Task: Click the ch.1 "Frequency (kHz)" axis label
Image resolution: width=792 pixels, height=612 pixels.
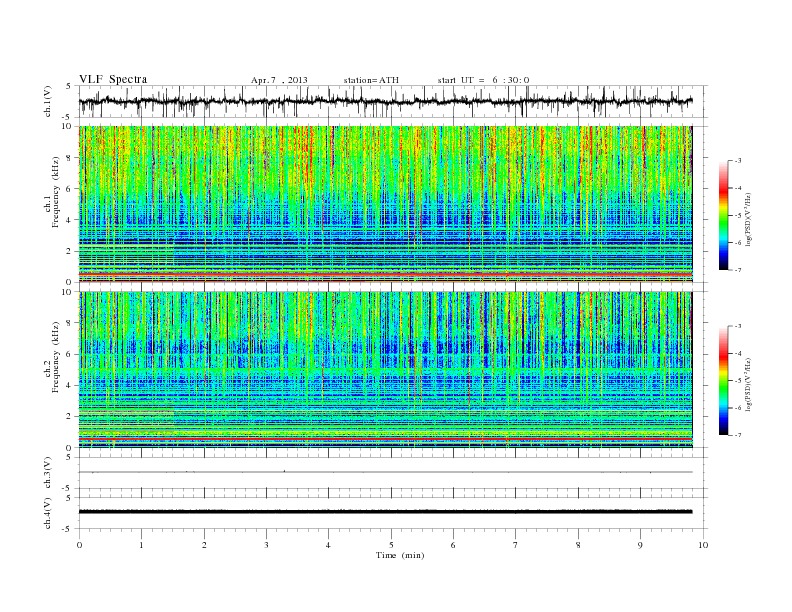Action: point(53,192)
